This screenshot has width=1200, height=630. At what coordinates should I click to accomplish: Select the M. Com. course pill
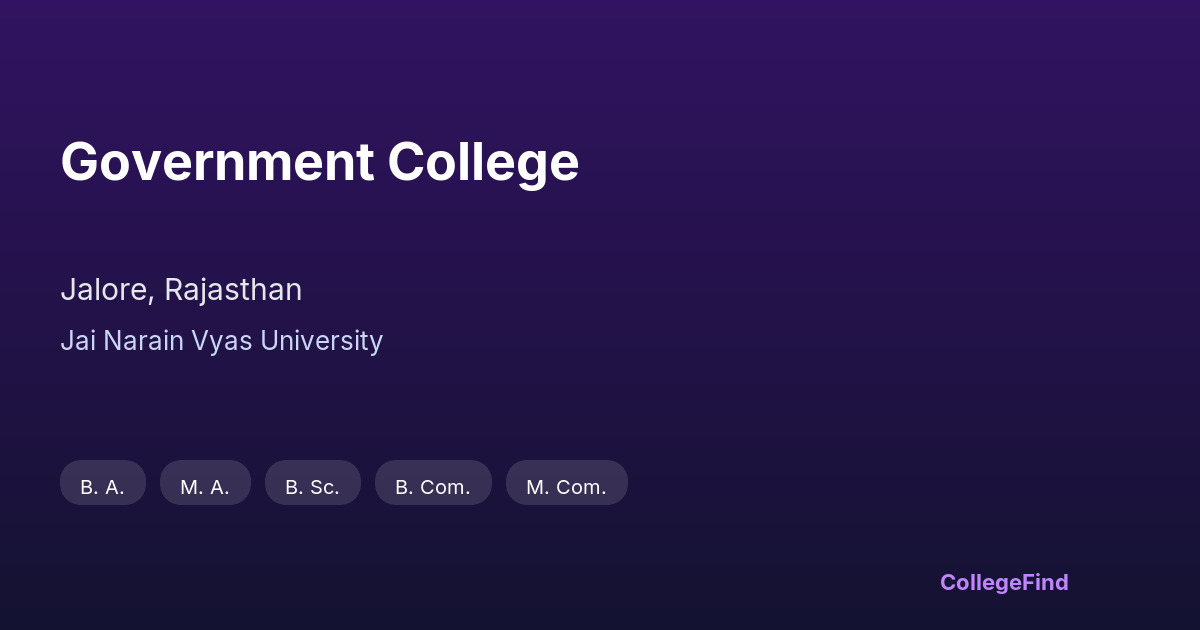[x=566, y=483]
